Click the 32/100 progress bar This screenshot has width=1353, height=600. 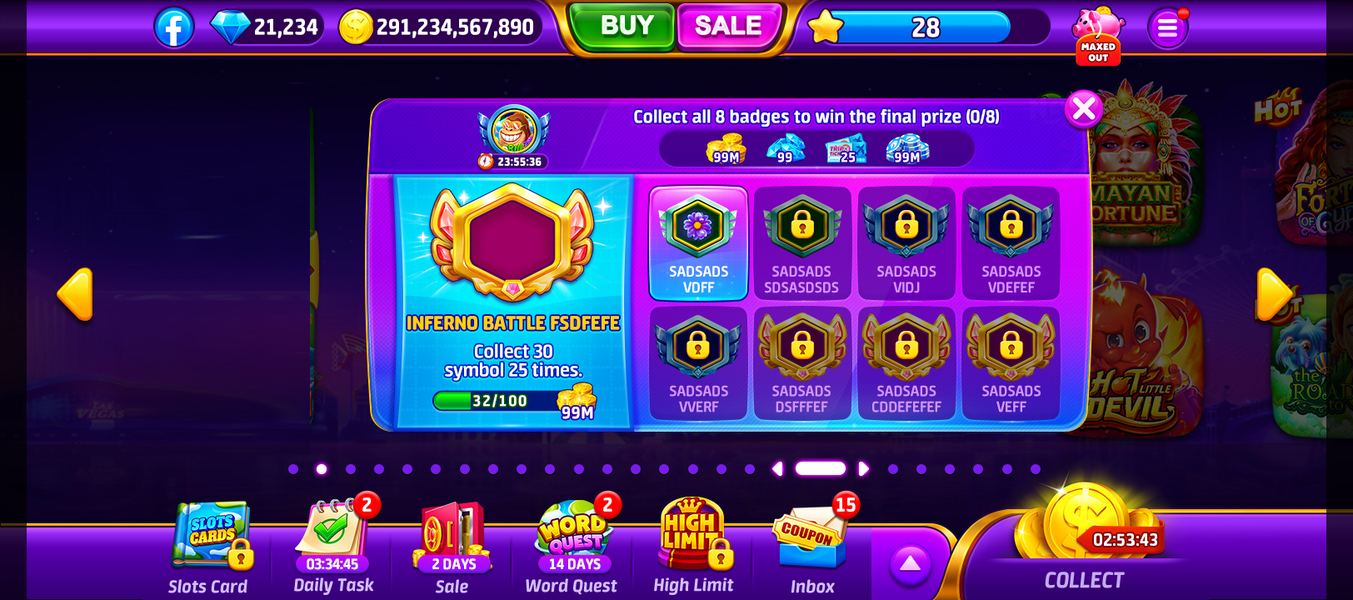click(x=498, y=401)
